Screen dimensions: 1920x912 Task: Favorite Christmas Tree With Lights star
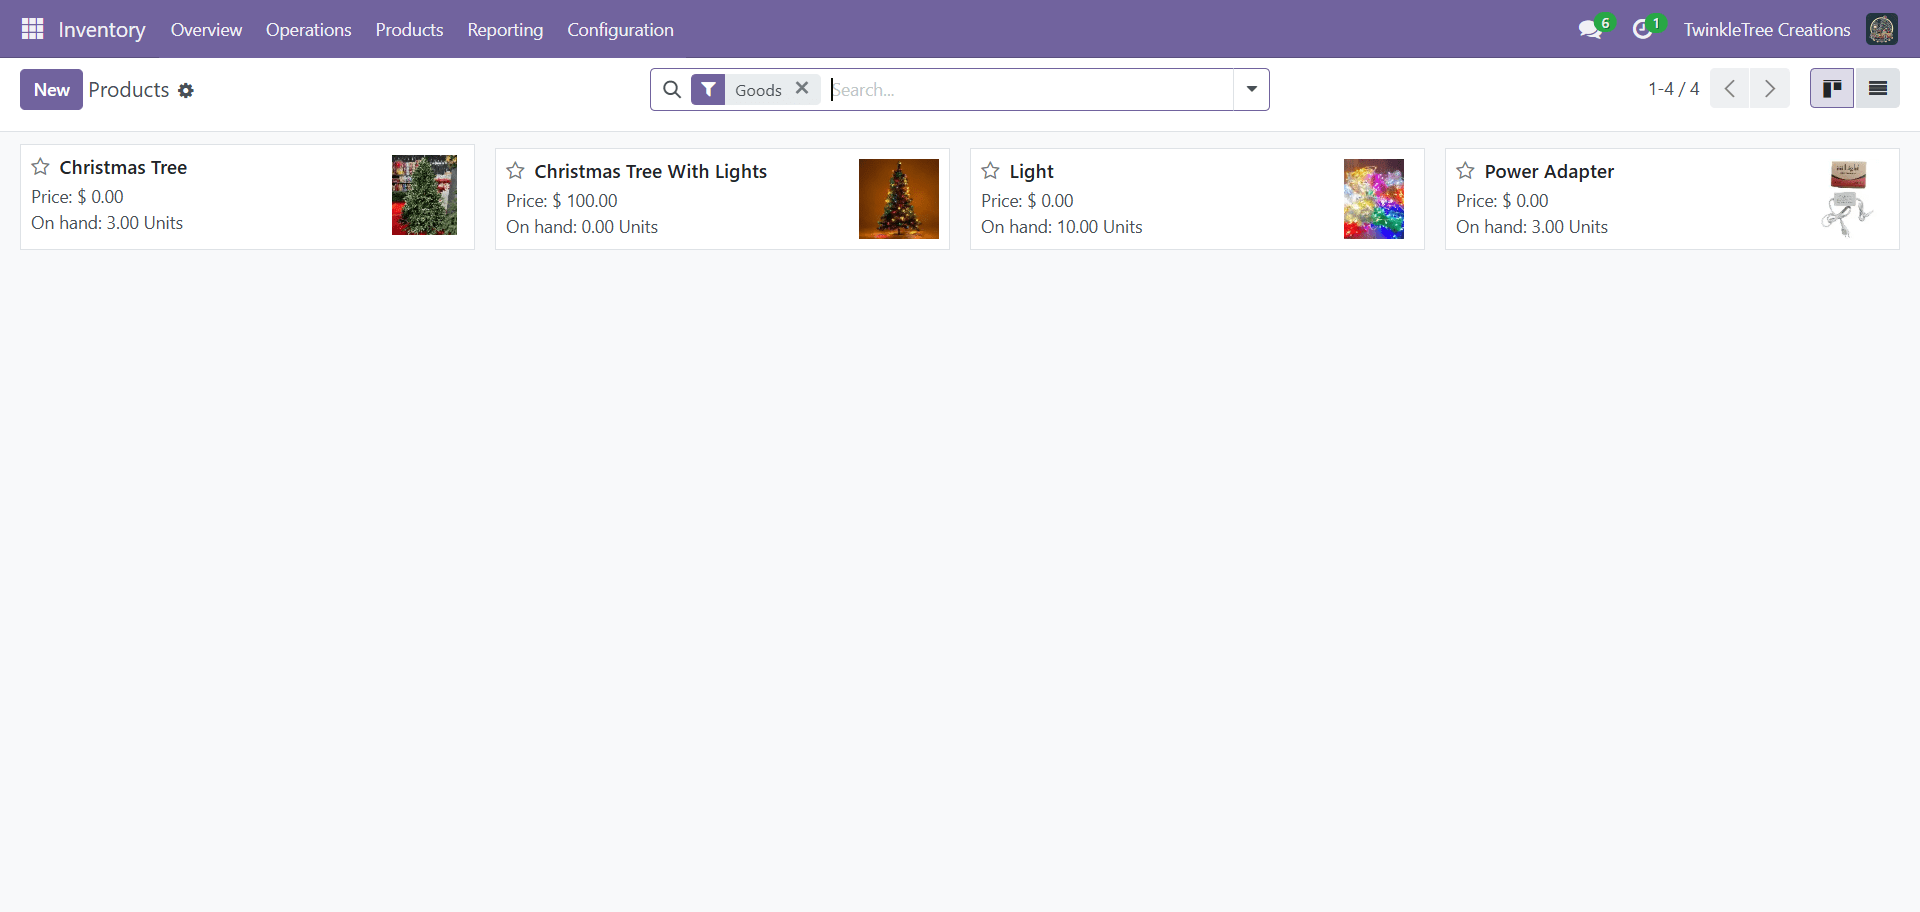tap(516, 171)
